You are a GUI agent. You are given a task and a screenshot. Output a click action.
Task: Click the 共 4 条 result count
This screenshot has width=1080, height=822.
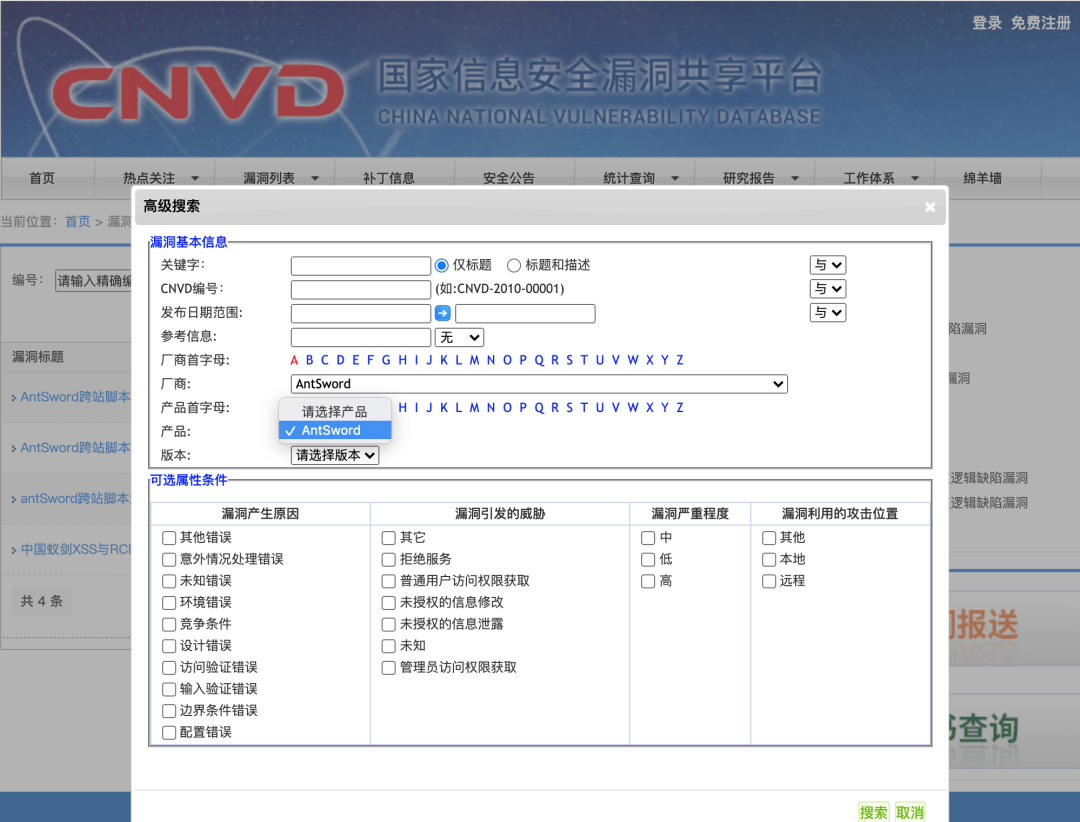(41, 601)
